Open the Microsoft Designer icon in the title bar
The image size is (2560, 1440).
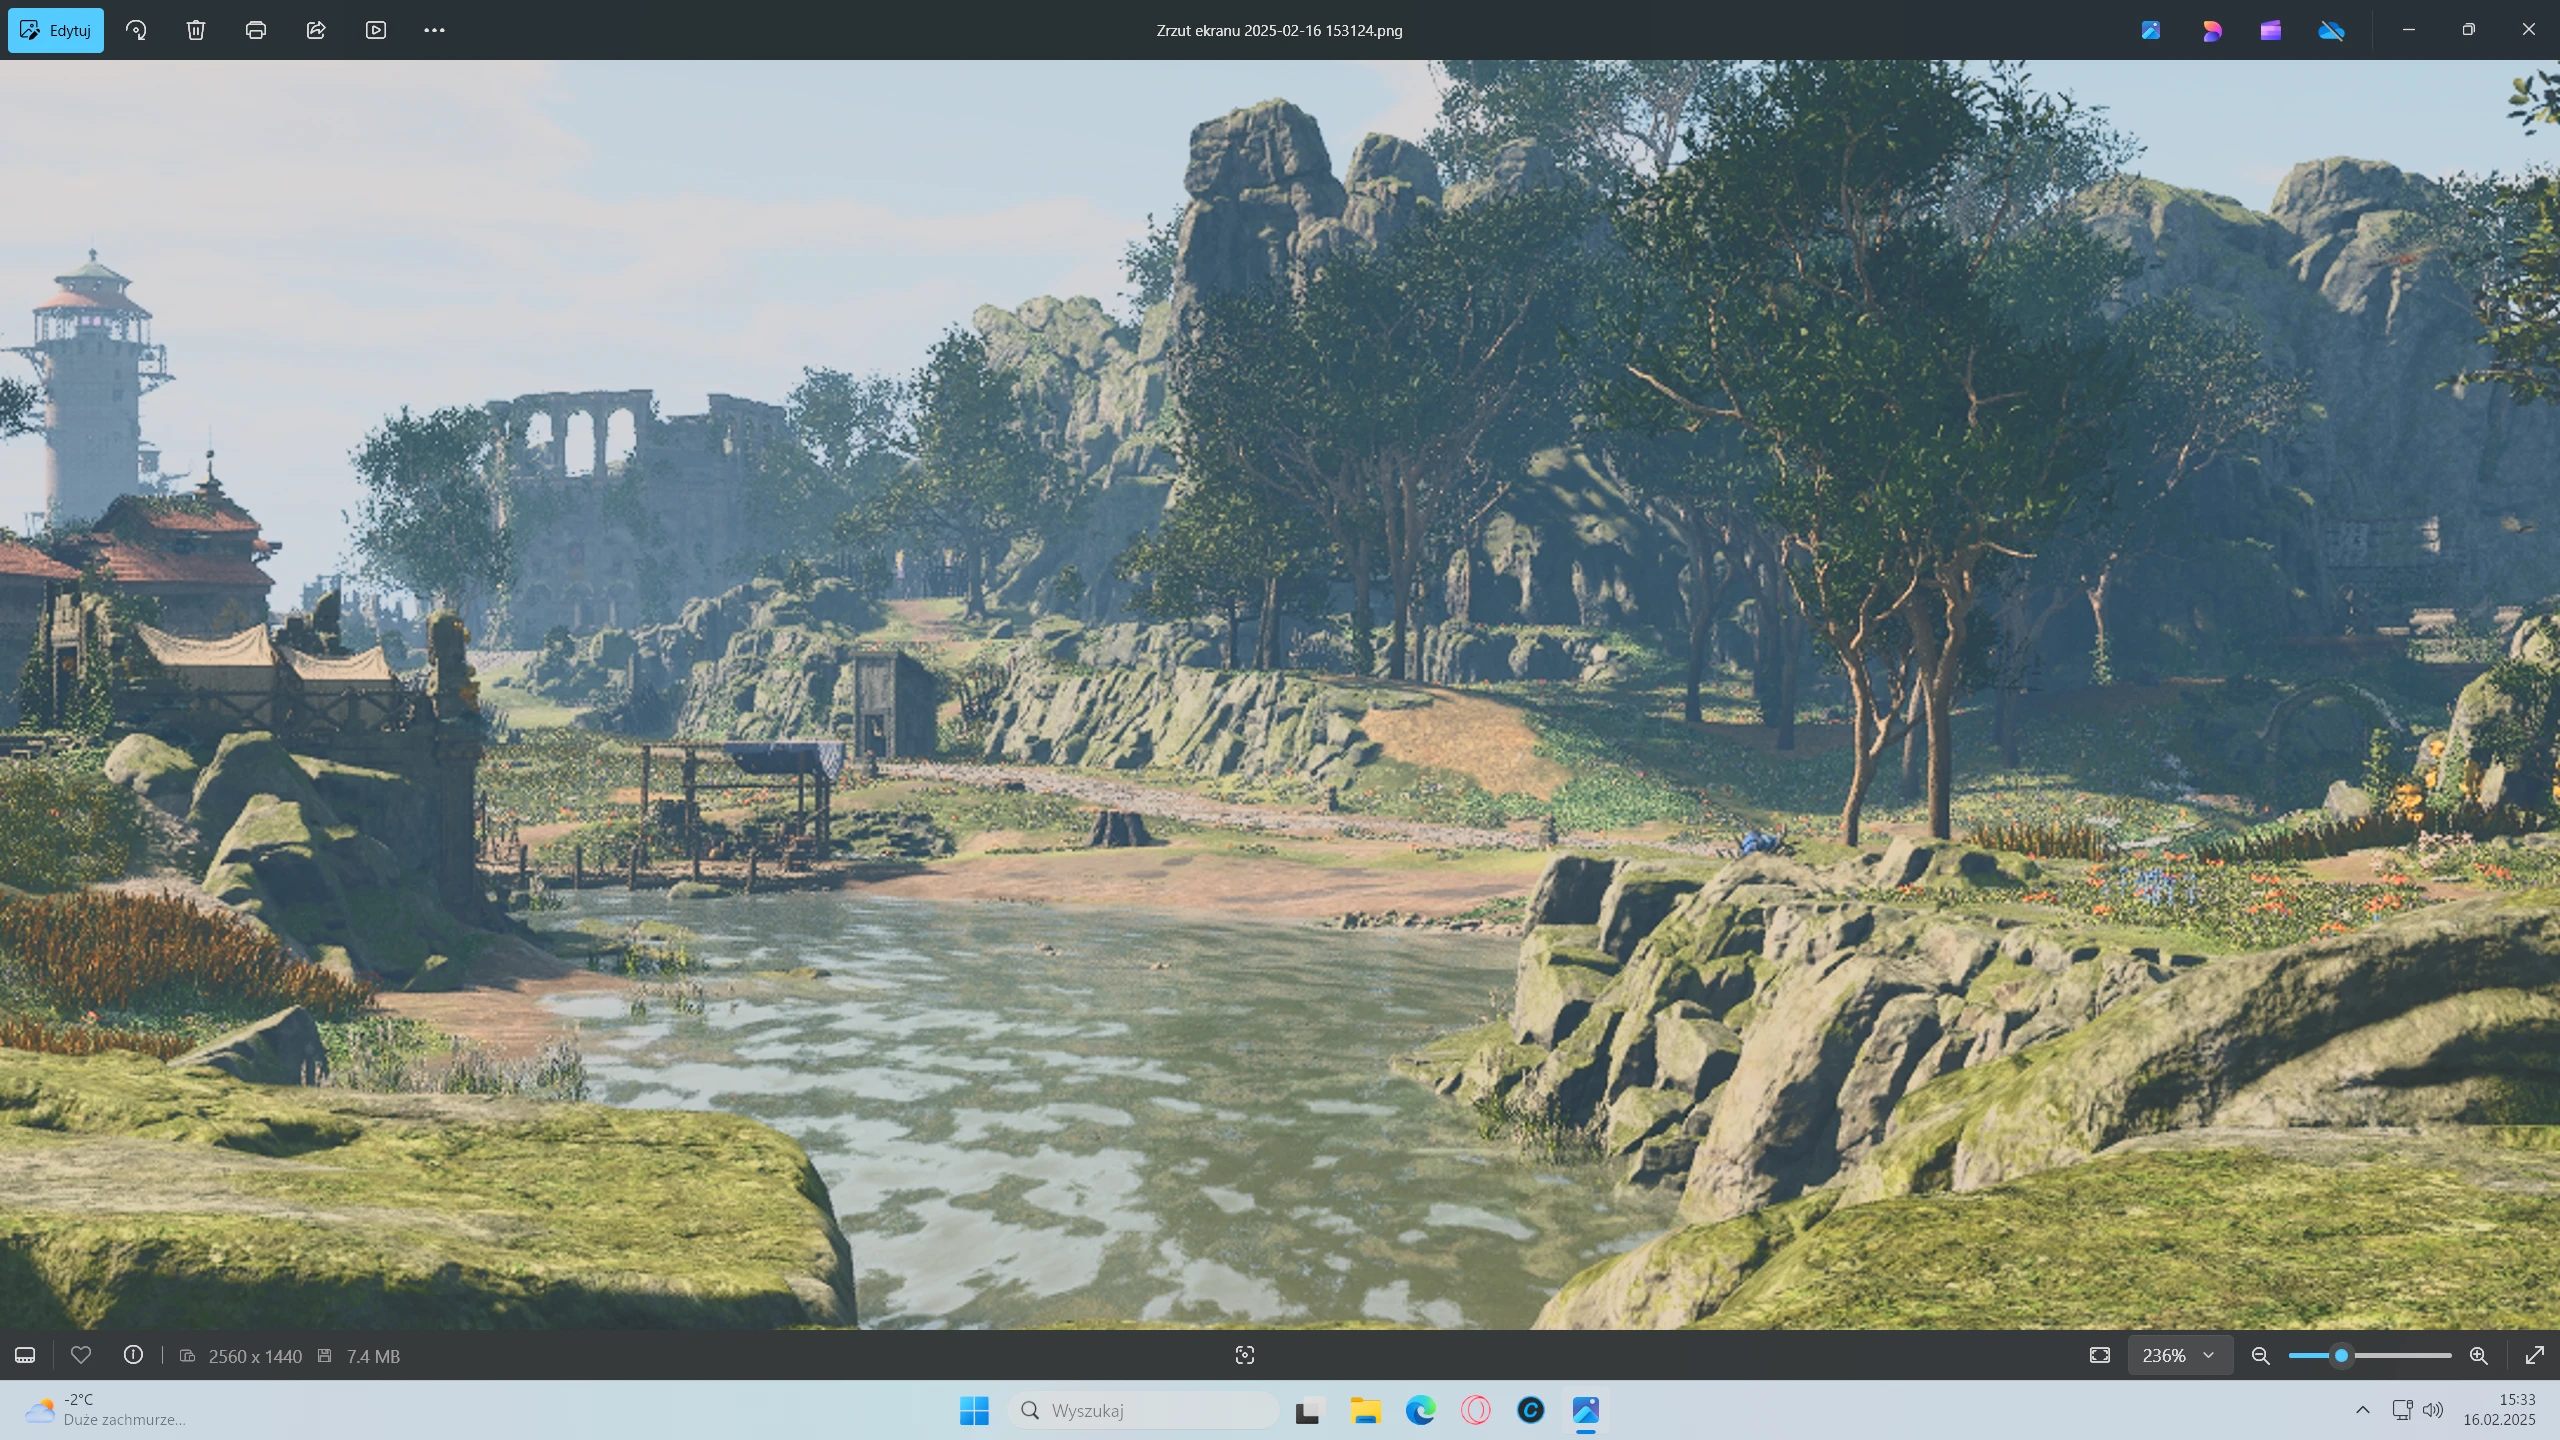click(x=2211, y=30)
